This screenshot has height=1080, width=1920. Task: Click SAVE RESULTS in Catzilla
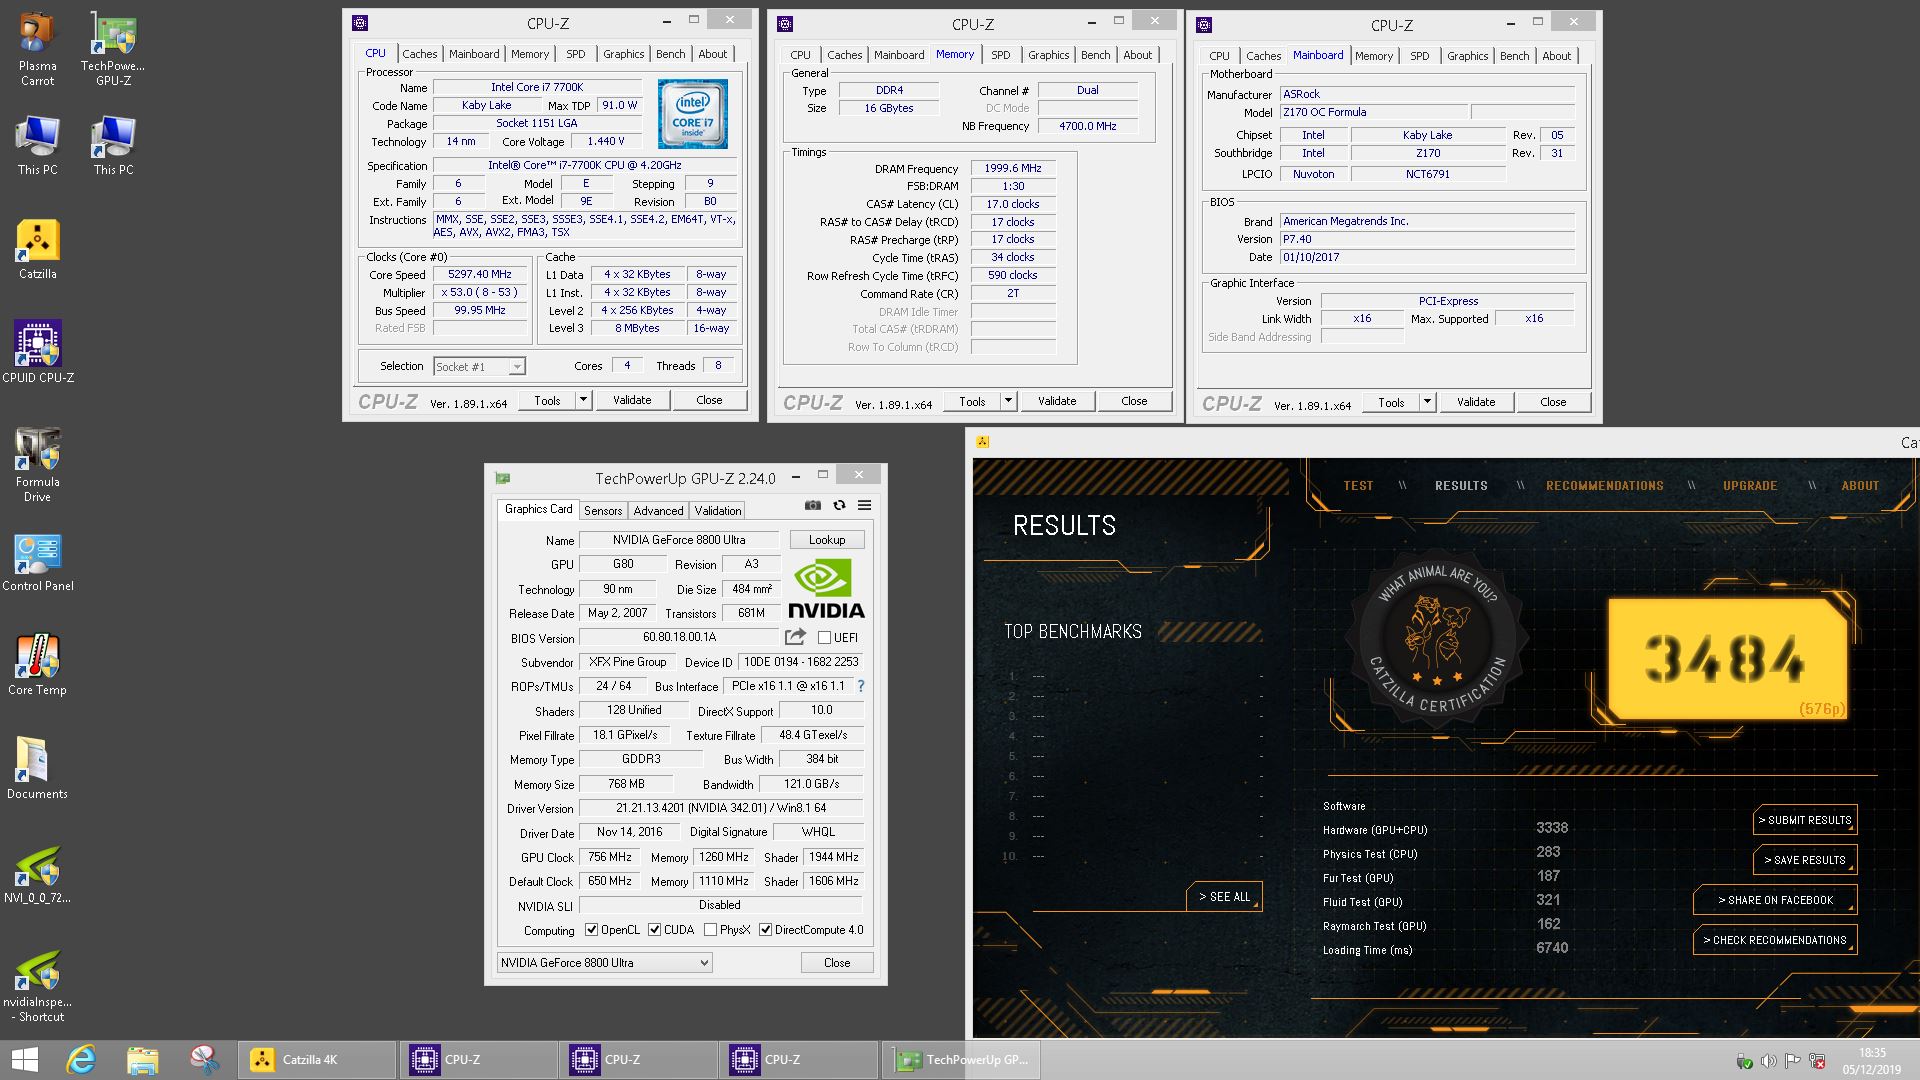click(1805, 860)
